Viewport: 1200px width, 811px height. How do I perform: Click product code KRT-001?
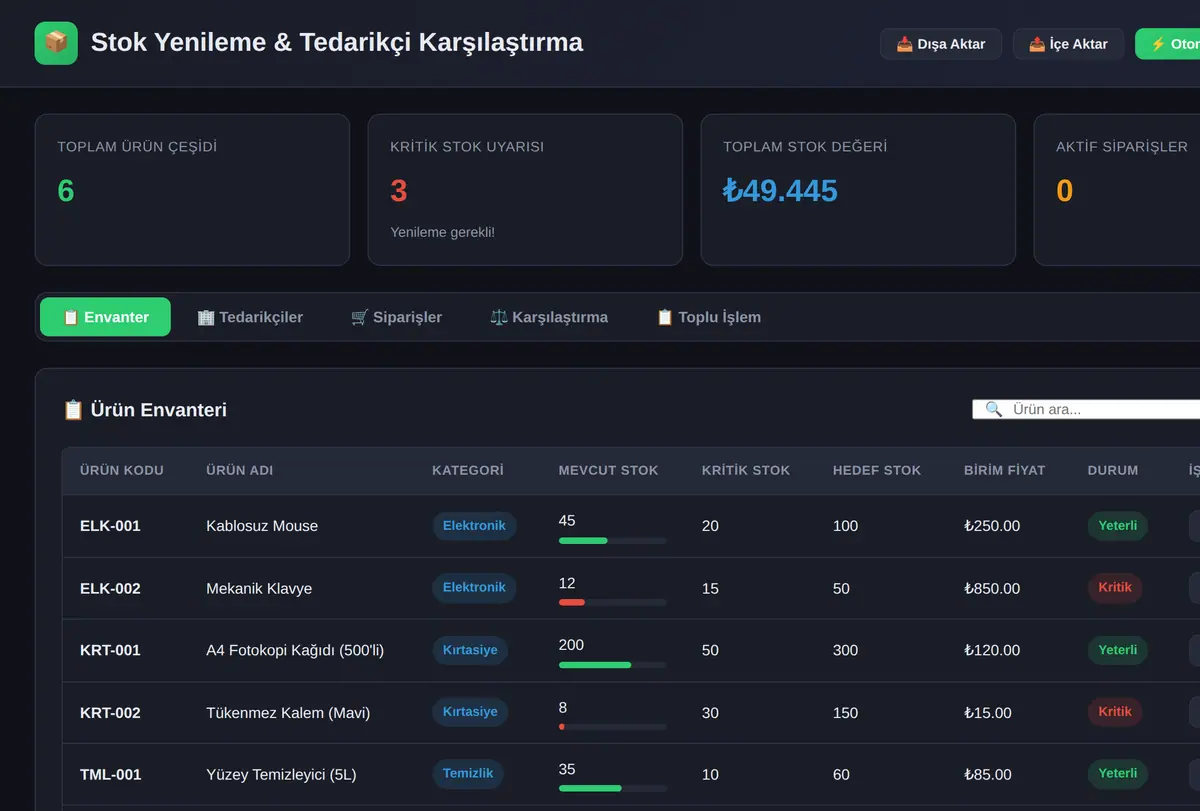(110, 650)
